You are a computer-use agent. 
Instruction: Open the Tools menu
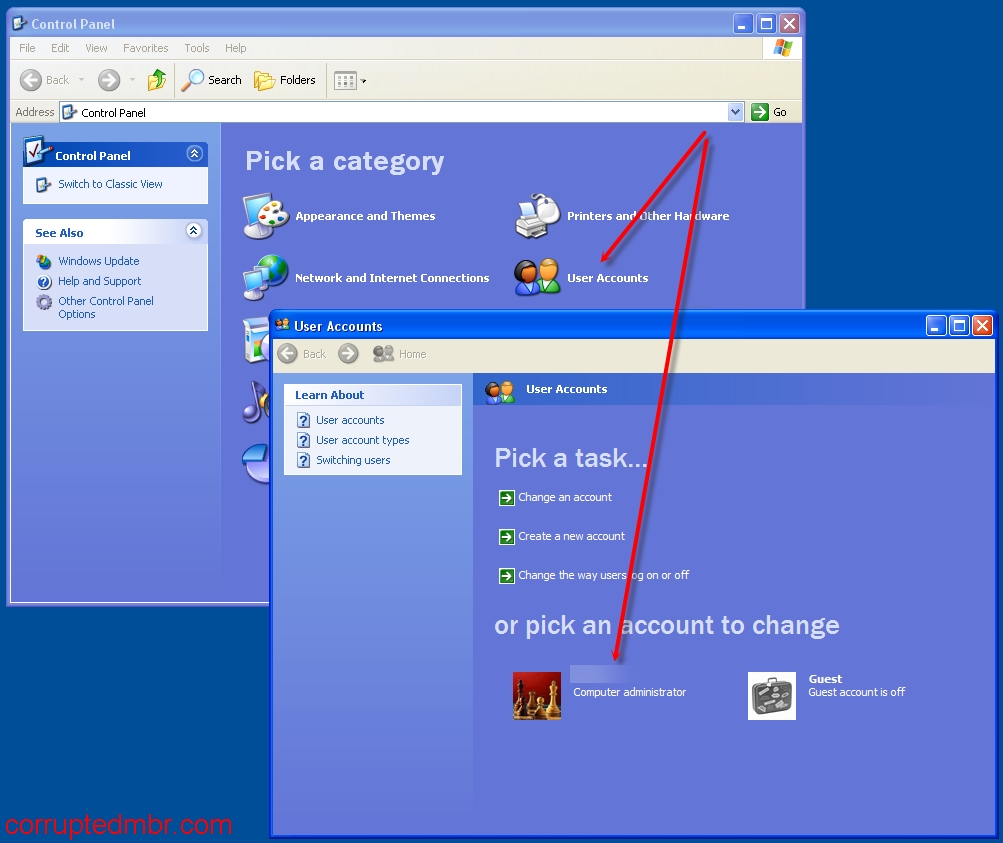[x=197, y=48]
